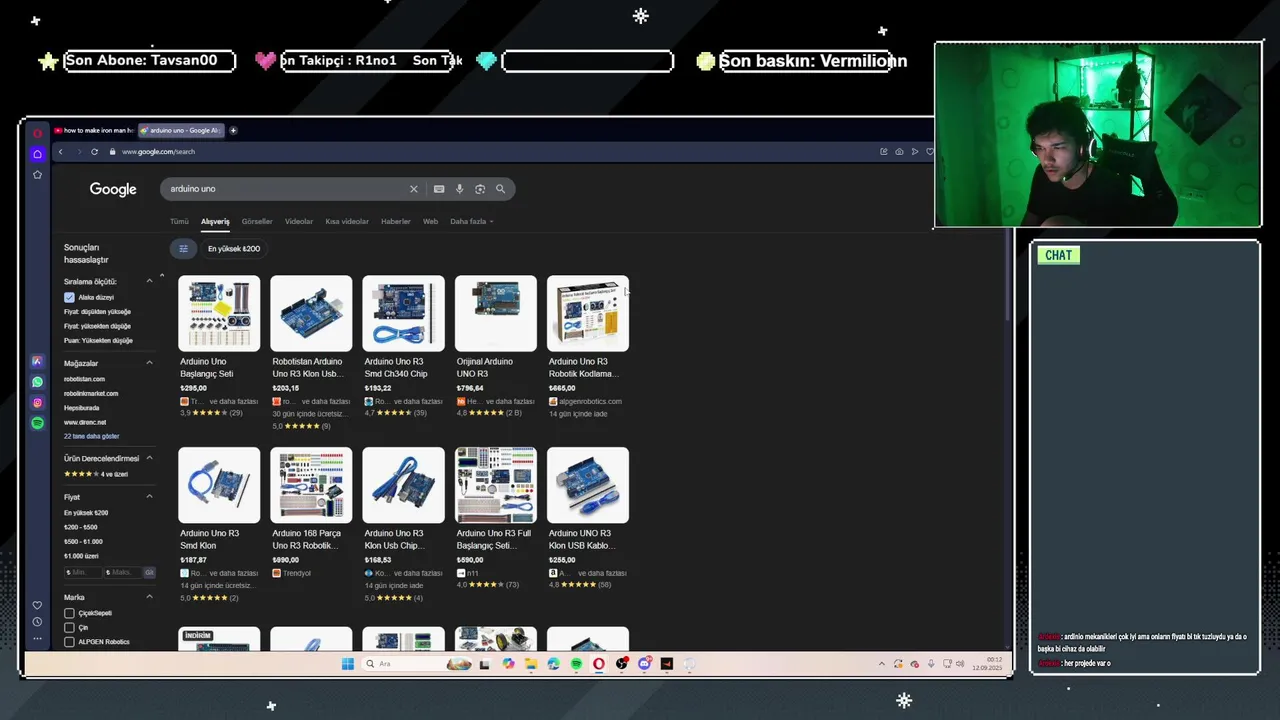Sort by Fiyat: düşükten yükseğe

tap(97, 312)
